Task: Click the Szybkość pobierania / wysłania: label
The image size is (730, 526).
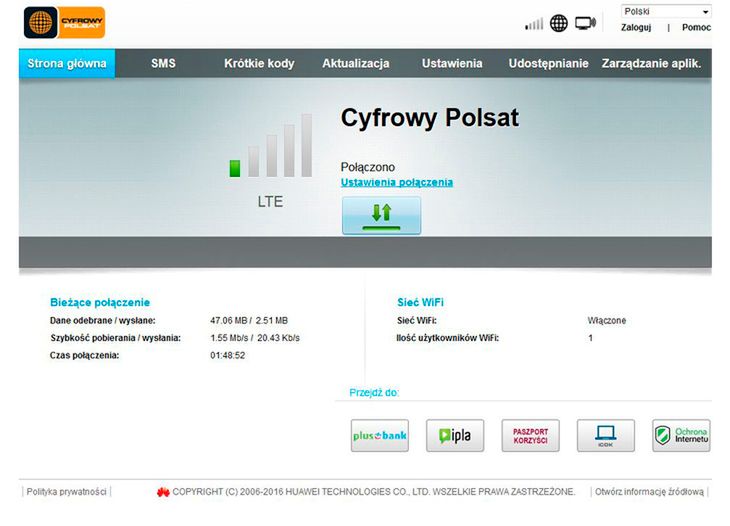Action: point(115,338)
